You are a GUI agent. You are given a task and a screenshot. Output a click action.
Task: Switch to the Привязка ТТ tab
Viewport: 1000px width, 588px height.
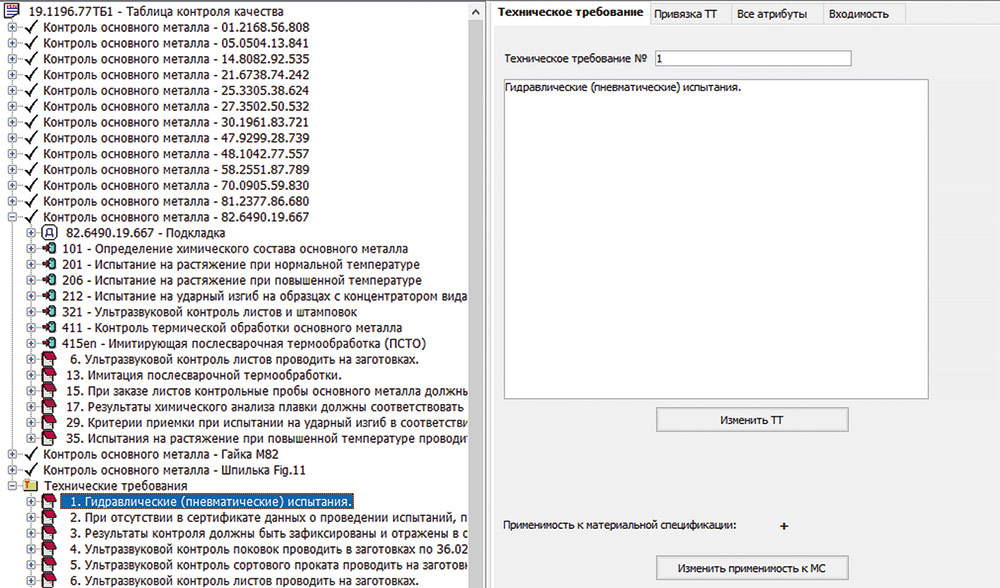tap(685, 13)
